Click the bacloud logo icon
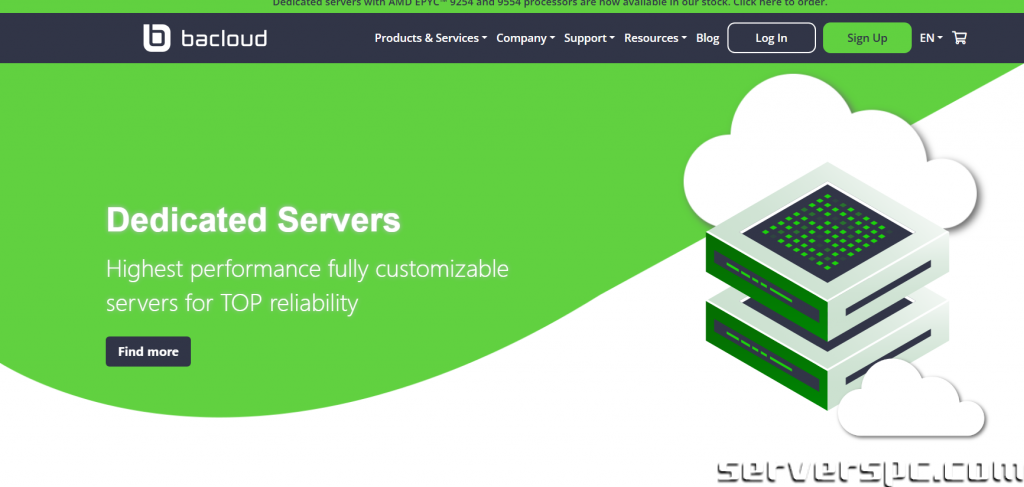Viewport: 1024px width, 487px height. click(x=158, y=38)
